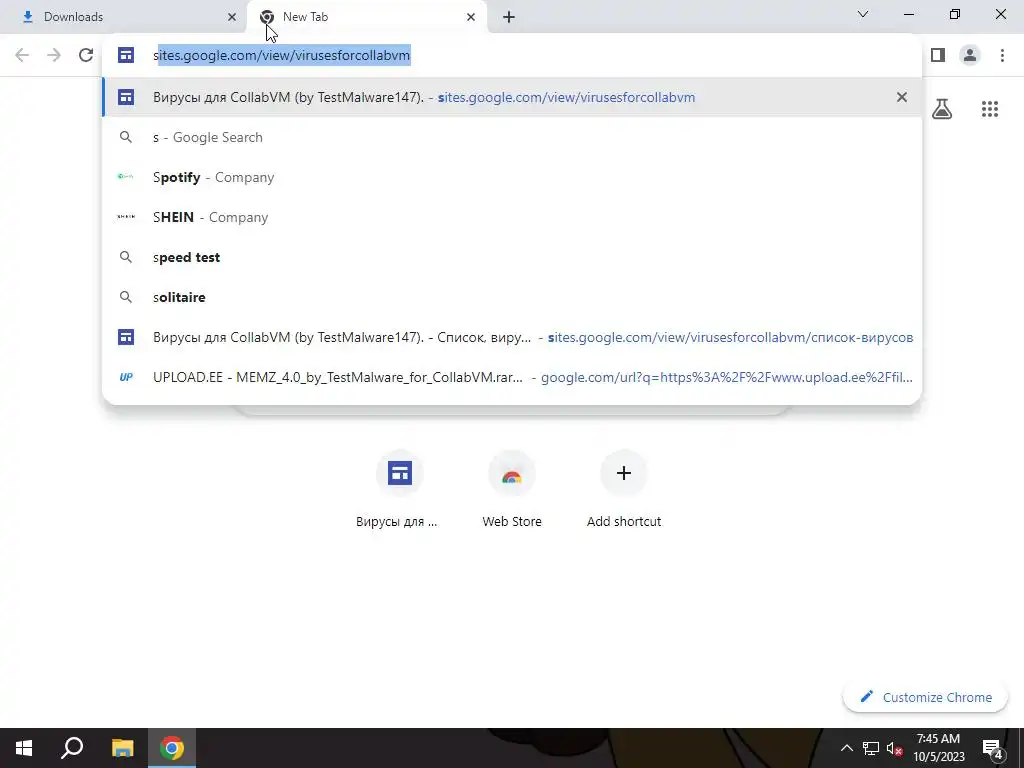The height and width of the screenshot is (768, 1024).
Task: Open the 'список-вирусов' history suggestion
Action: [512, 337]
